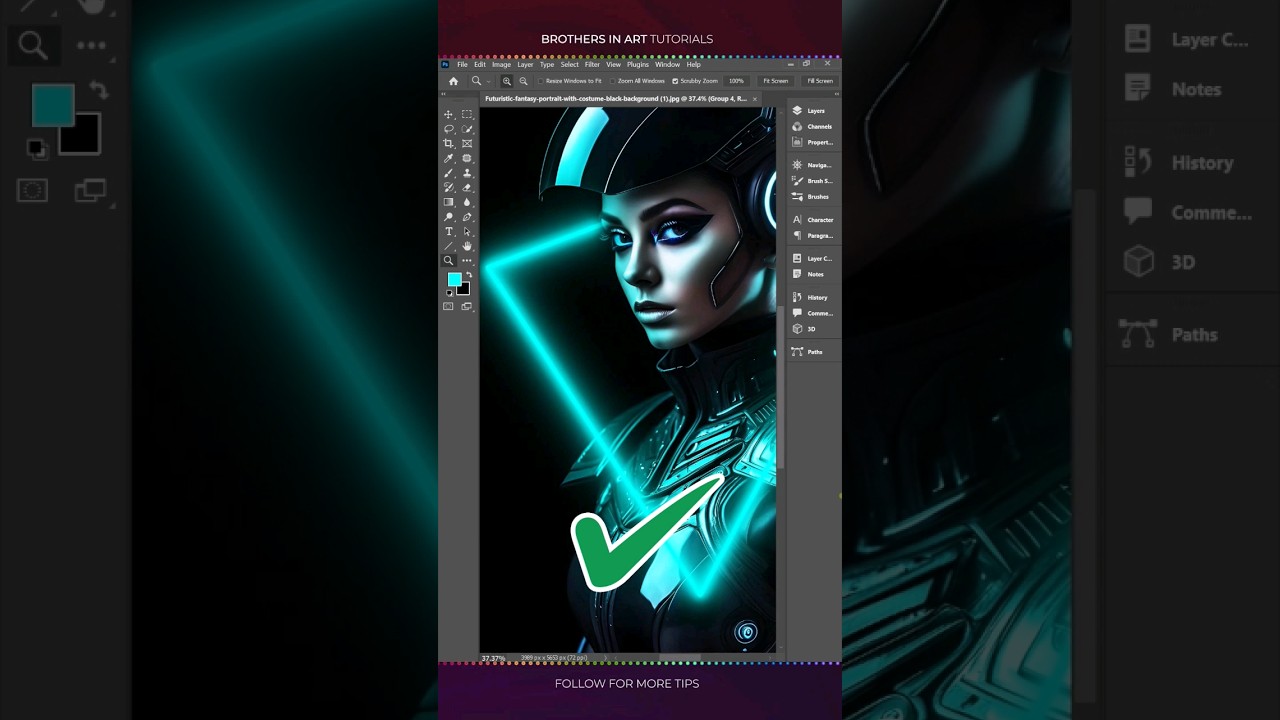Viewport: 1280px width, 720px height.
Task: Select the Quick Selection tool
Action: (x=467, y=129)
